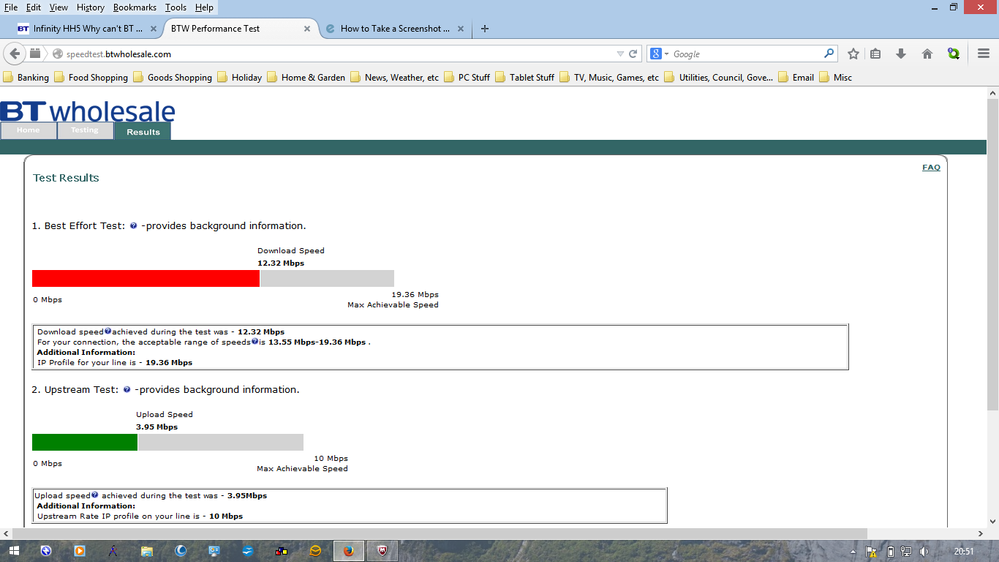Click the horizontal page scrollbar
This screenshot has height=562, width=999.
point(440,533)
